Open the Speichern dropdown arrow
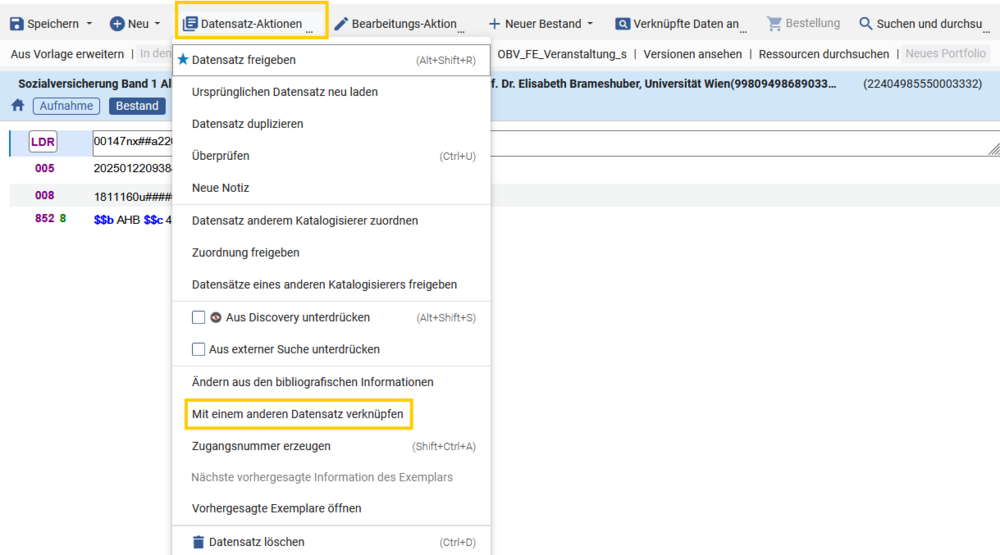Screen dimensions: 1000x555 [x=89, y=24]
